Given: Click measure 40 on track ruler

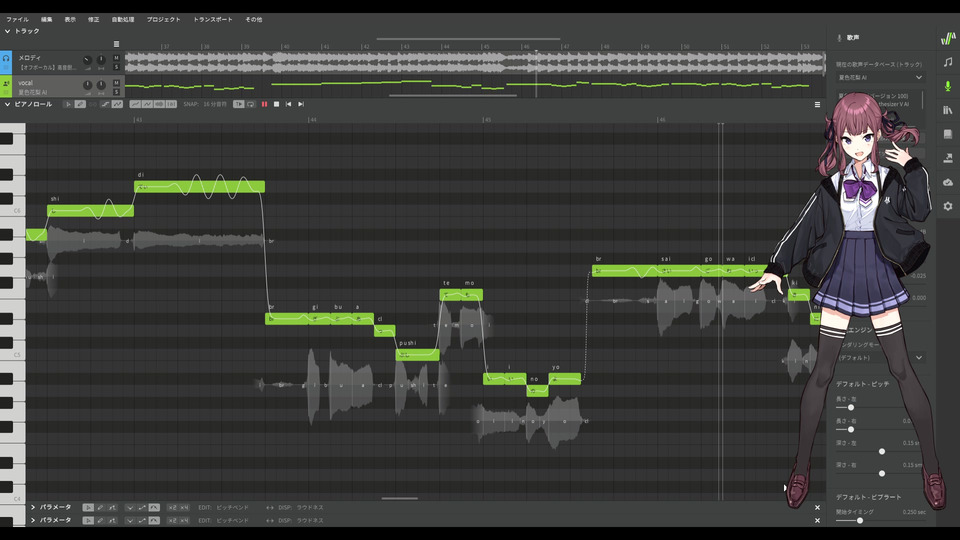Looking at the screenshot, I should [285, 47].
